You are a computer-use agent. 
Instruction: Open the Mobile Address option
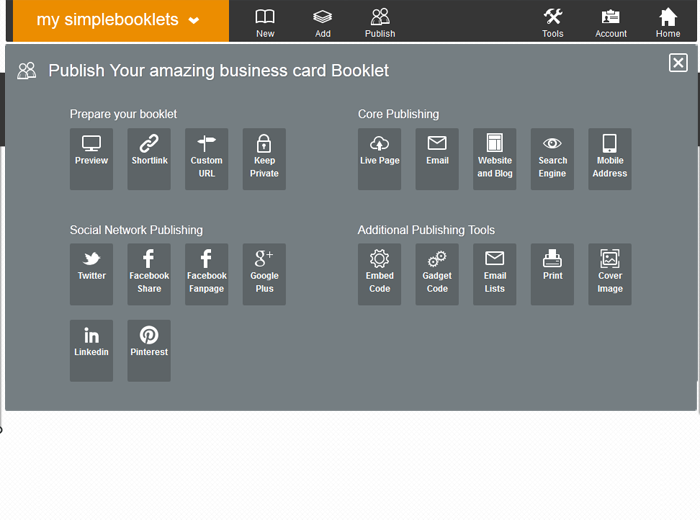[609, 158]
